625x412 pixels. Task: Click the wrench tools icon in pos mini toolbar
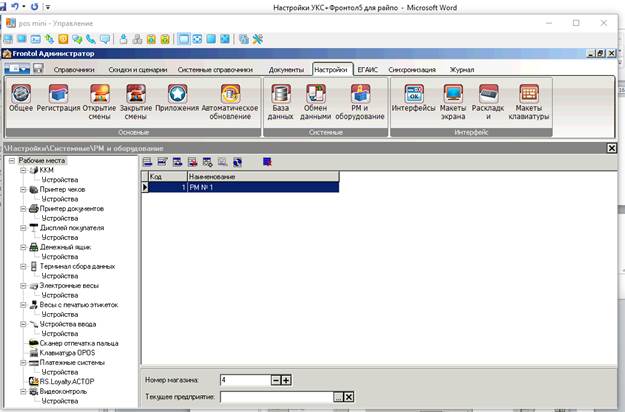click(258, 39)
